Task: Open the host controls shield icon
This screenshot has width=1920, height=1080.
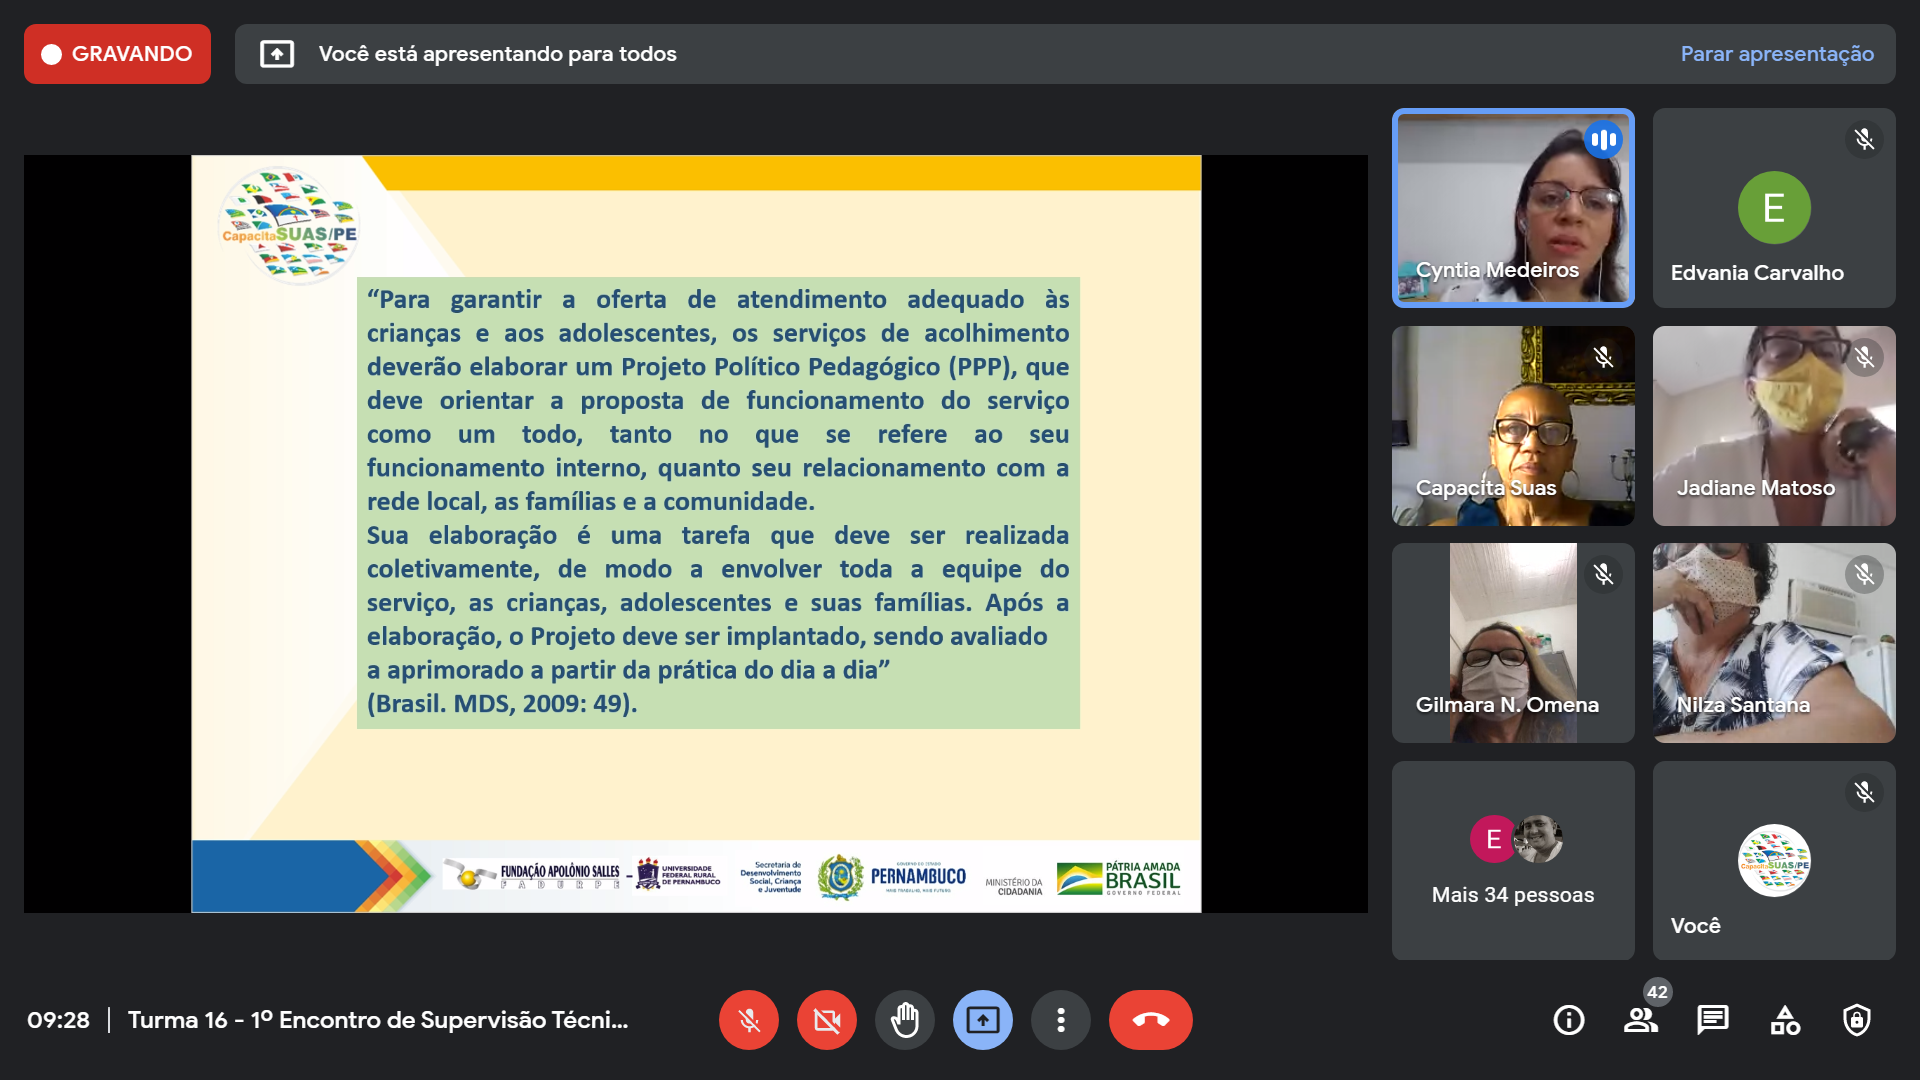Action: 1856,1020
